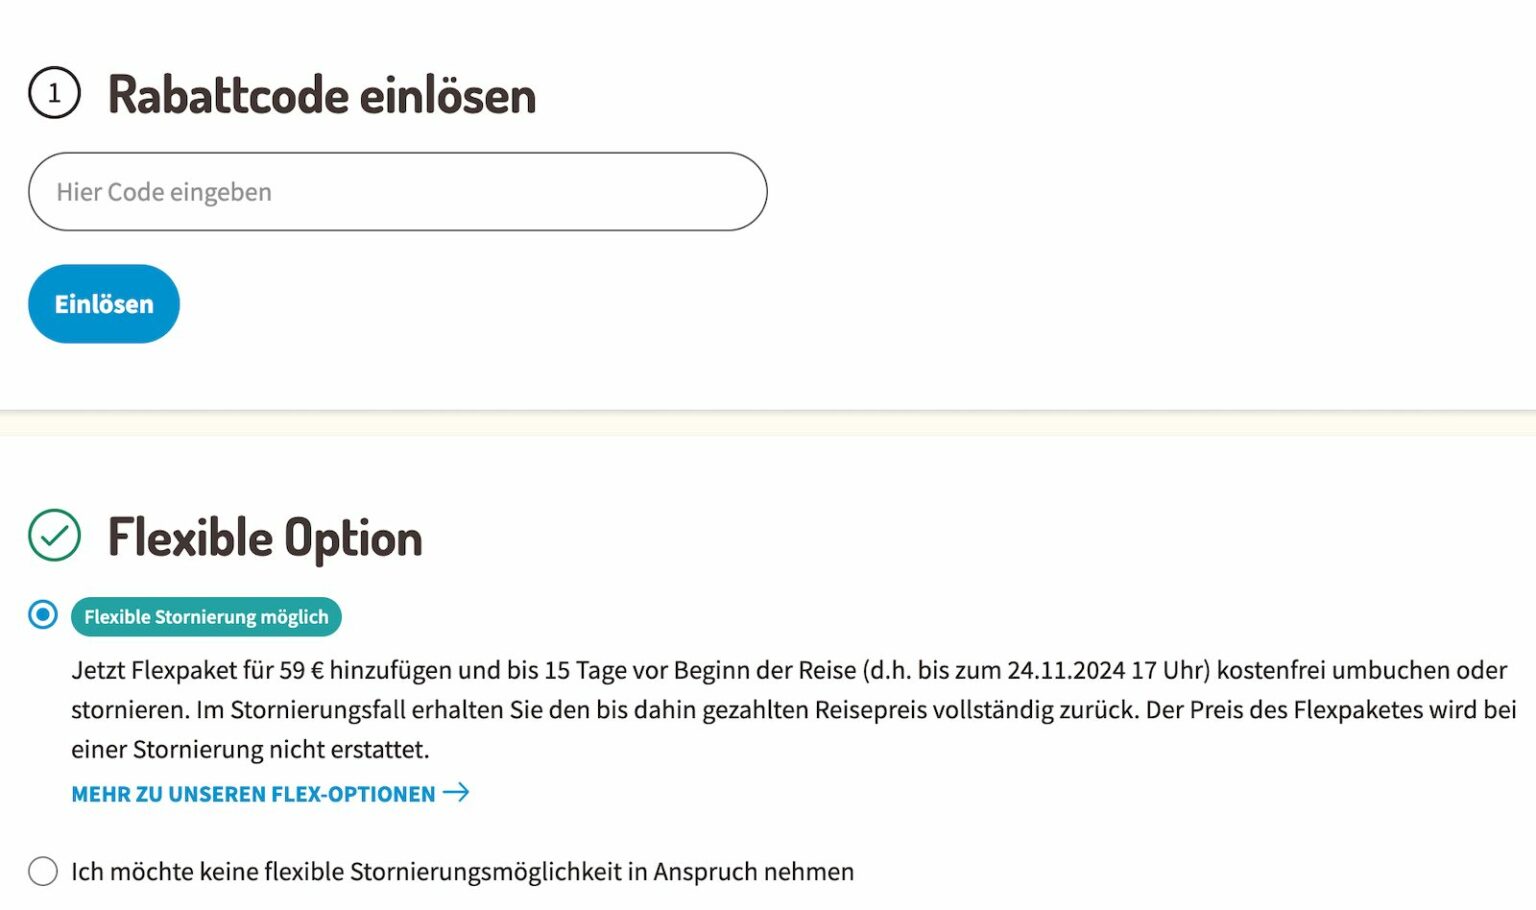This screenshot has height=910, width=1536.
Task: Open MEHR ZU UNSEREN FLEX-OPTIONEN link
Action: pyautogui.click(x=255, y=793)
